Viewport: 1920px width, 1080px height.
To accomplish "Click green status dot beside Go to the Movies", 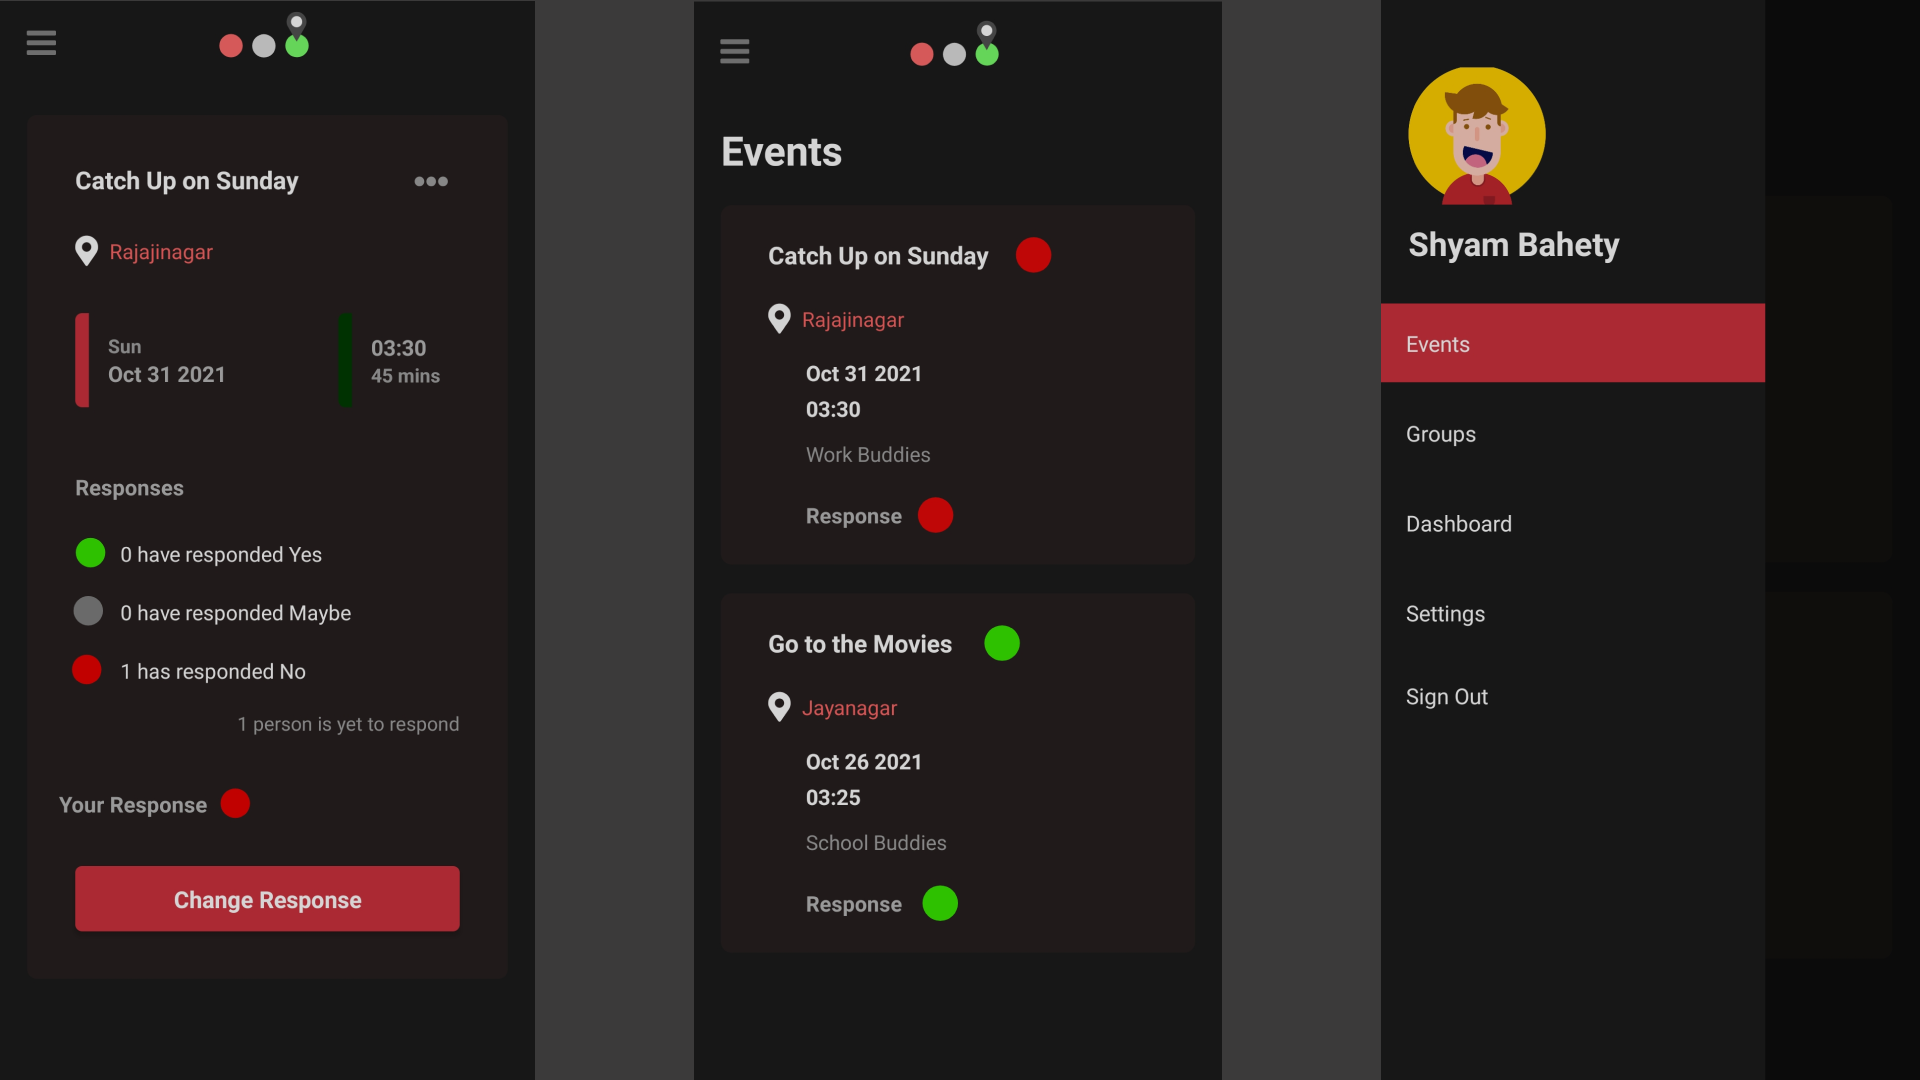I will tap(1001, 643).
